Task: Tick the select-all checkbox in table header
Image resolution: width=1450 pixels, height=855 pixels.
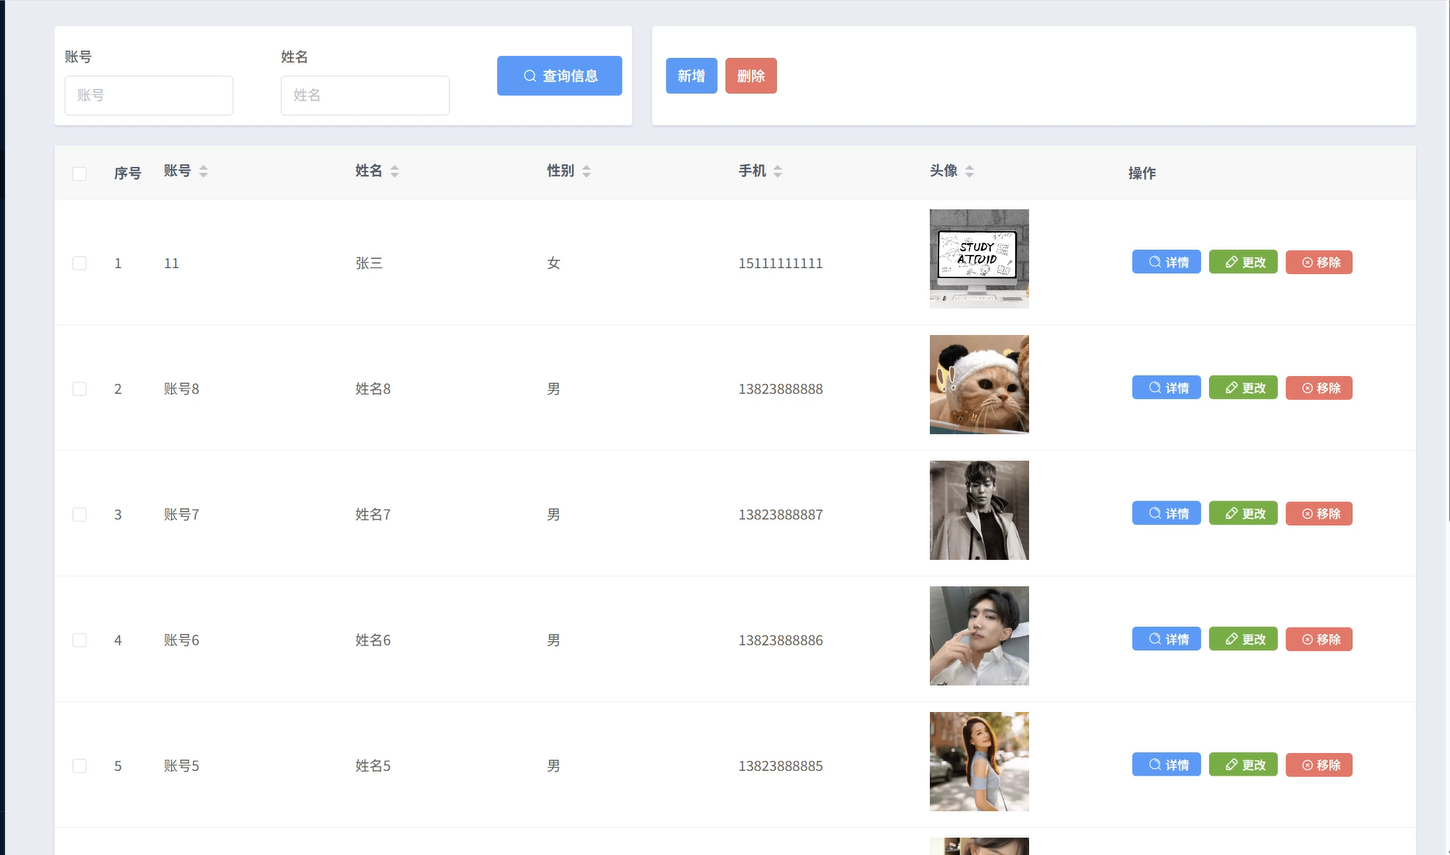Action: [x=80, y=174]
